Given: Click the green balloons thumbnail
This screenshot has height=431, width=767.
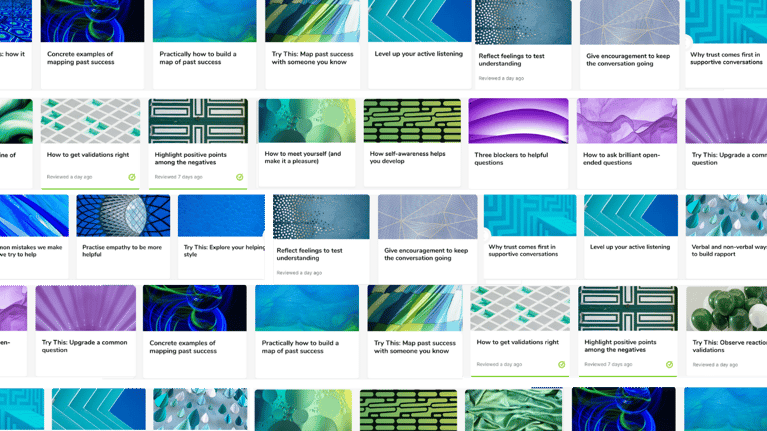Looking at the screenshot, I should [x=726, y=308].
